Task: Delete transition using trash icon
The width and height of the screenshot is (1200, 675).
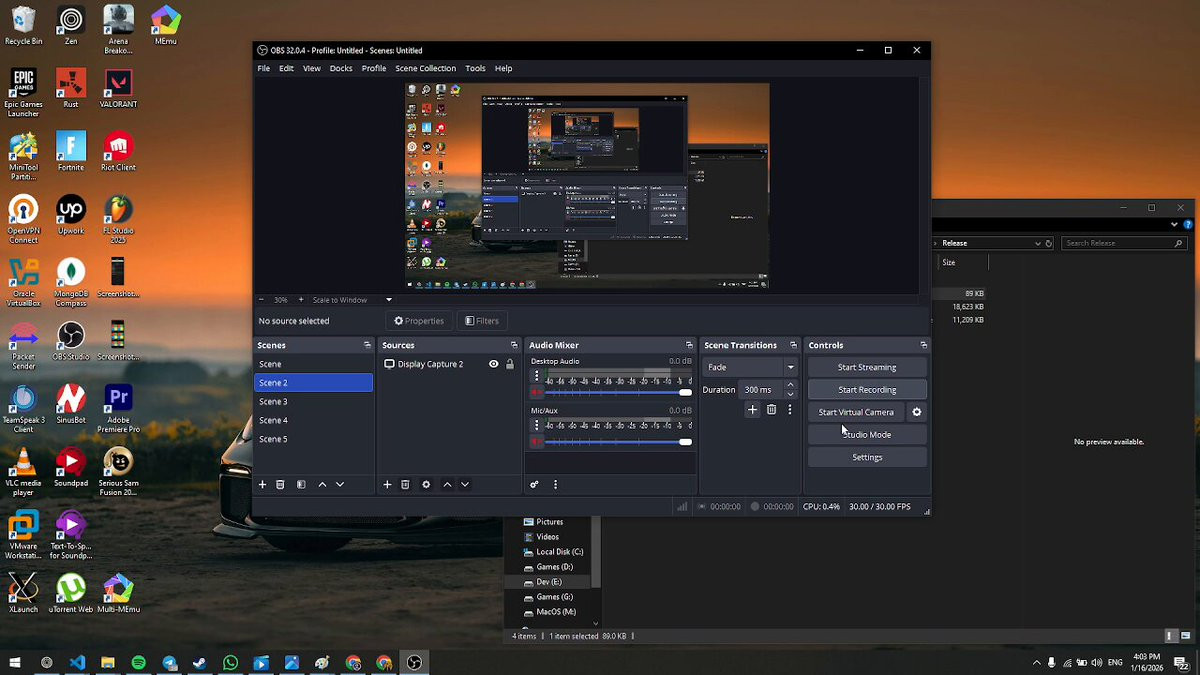Action: pyautogui.click(x=772, y=410)
